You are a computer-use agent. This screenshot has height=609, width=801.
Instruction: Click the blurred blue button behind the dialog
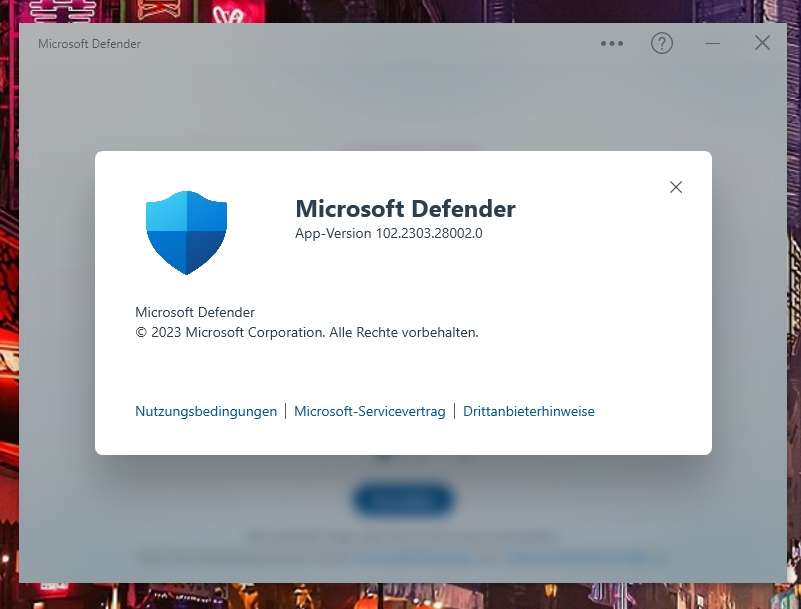click(x=403, y=499)
